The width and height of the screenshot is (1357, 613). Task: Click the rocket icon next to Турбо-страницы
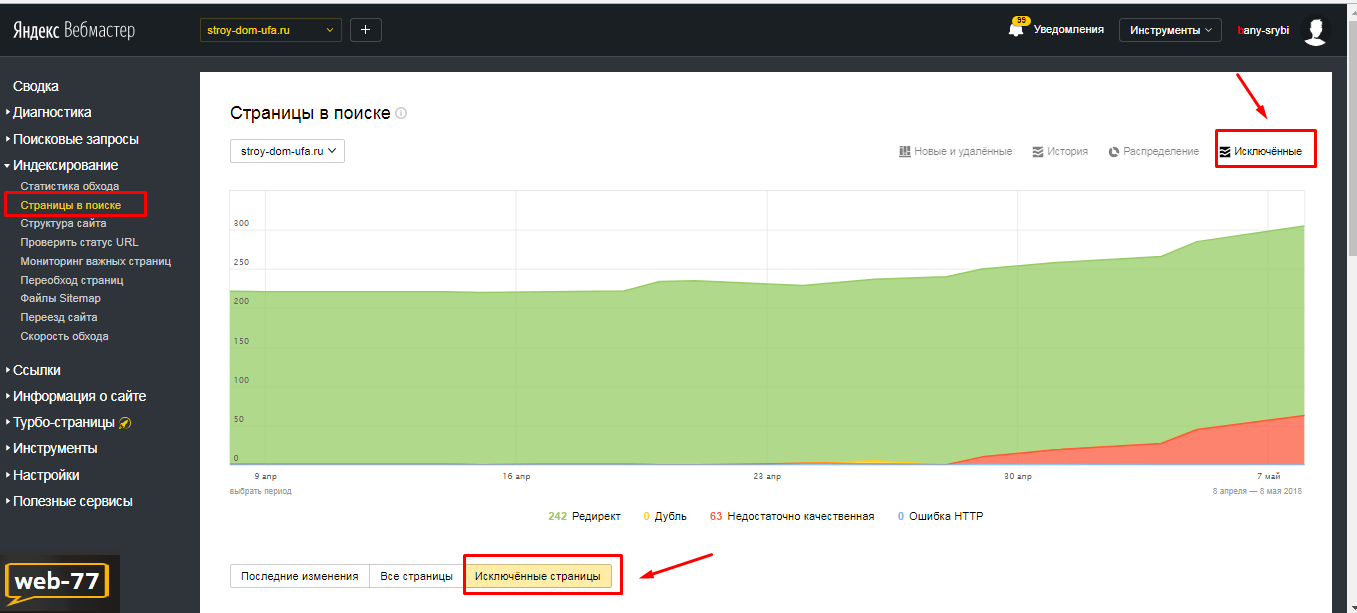[x=125, y=423]
